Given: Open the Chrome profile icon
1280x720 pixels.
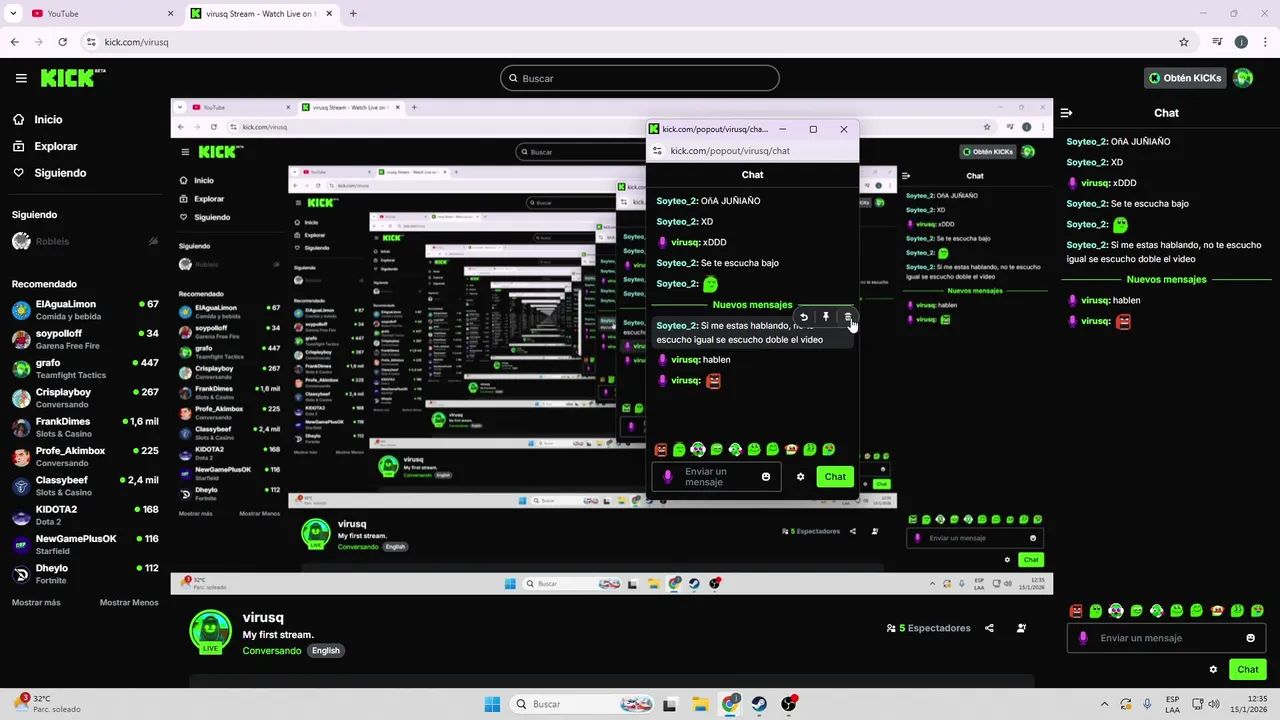Looking at the screenshot, I should click(x=1241, y=42).
